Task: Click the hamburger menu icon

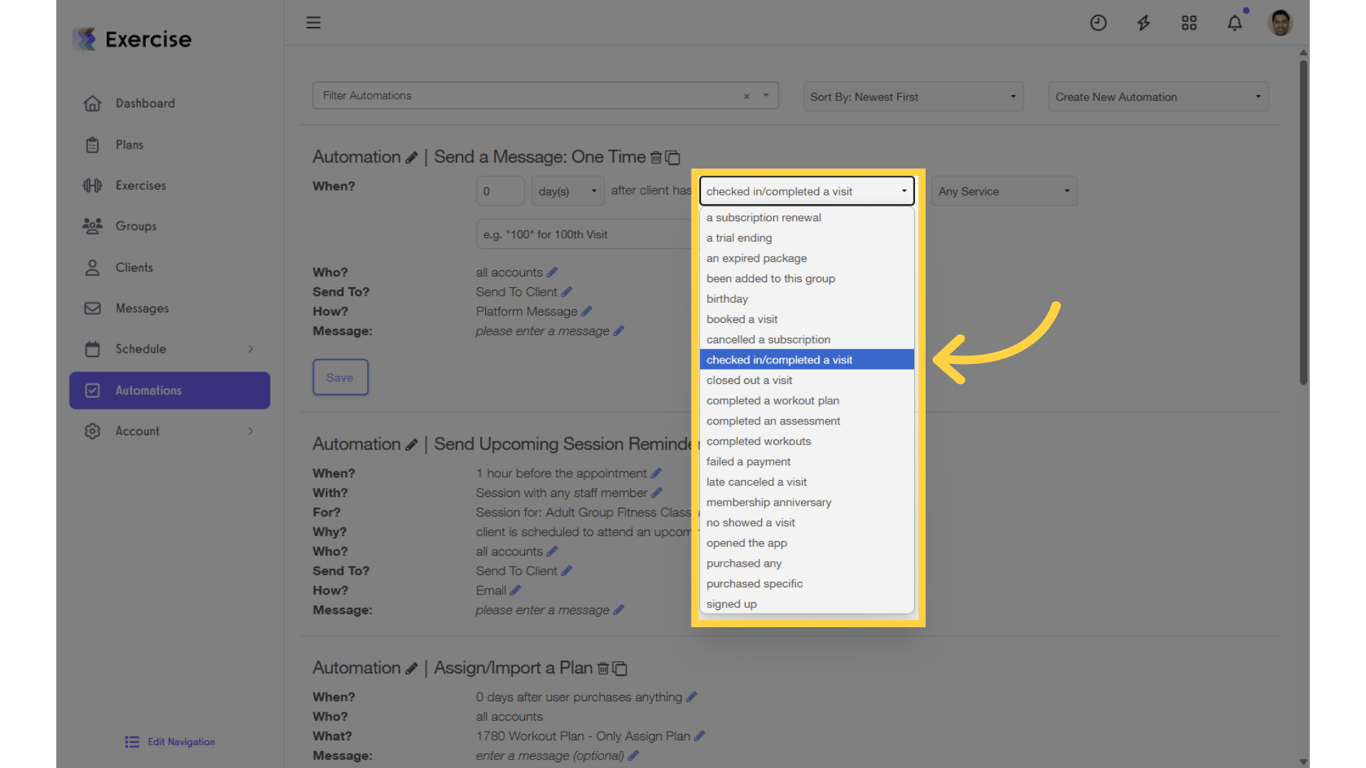Action: [313, 22]
